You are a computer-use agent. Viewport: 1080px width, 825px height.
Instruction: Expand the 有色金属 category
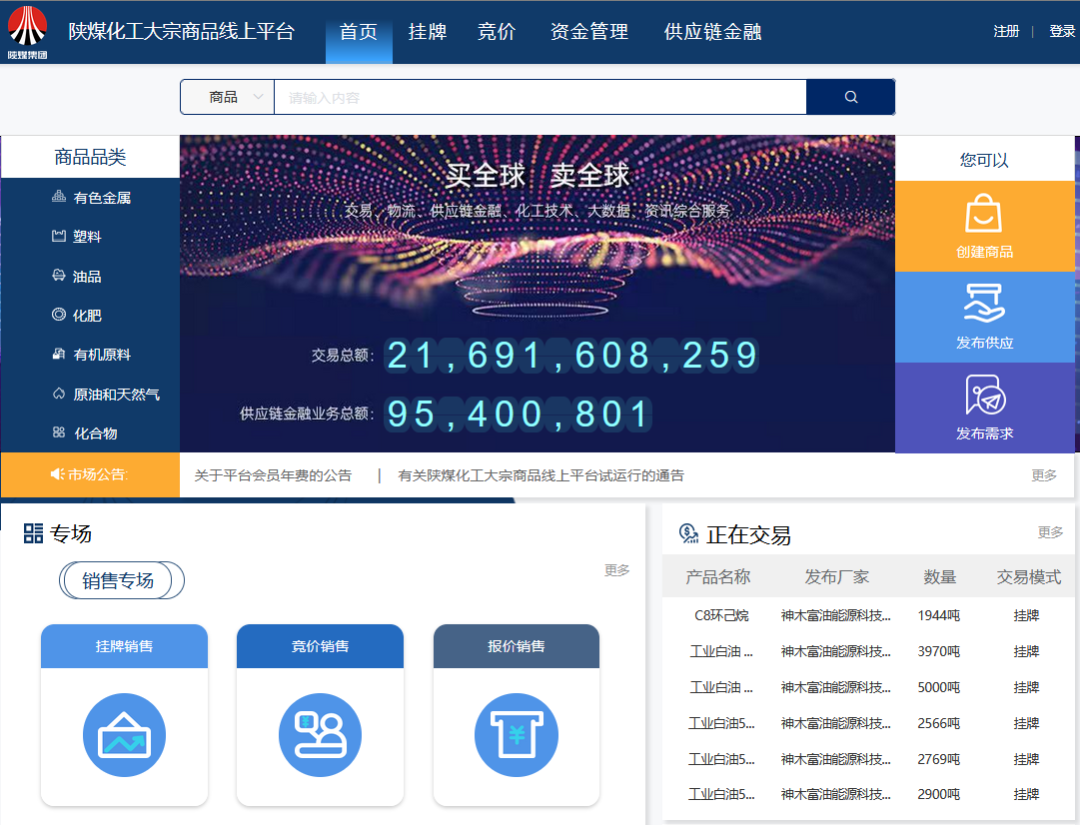pos(101,198)
